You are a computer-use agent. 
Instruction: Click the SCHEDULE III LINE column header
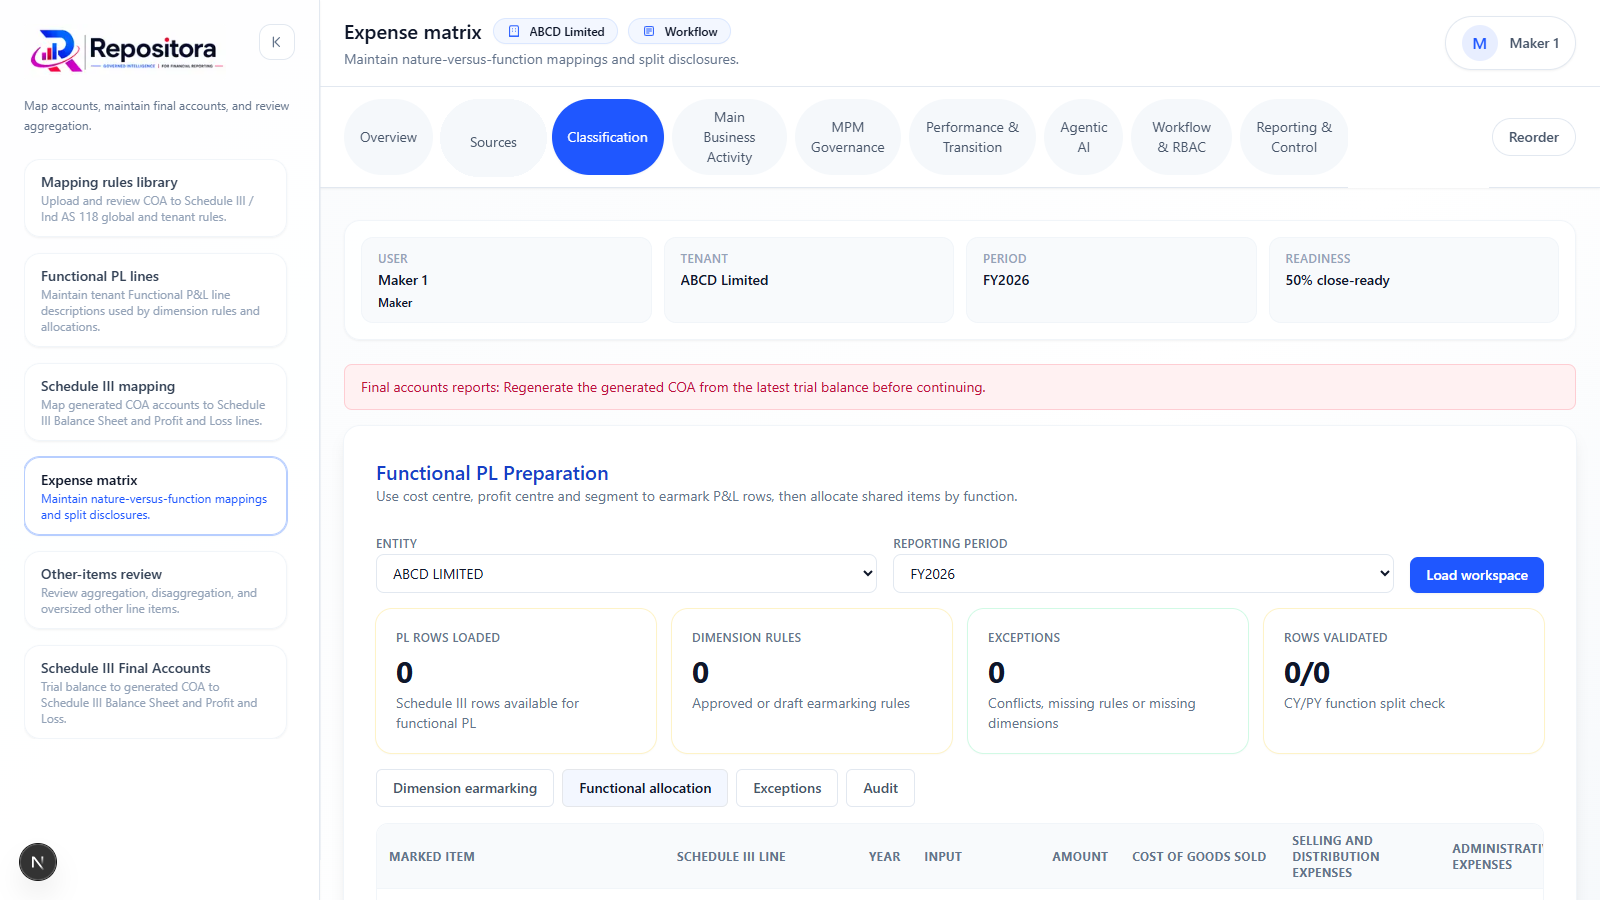coord(731,857)
